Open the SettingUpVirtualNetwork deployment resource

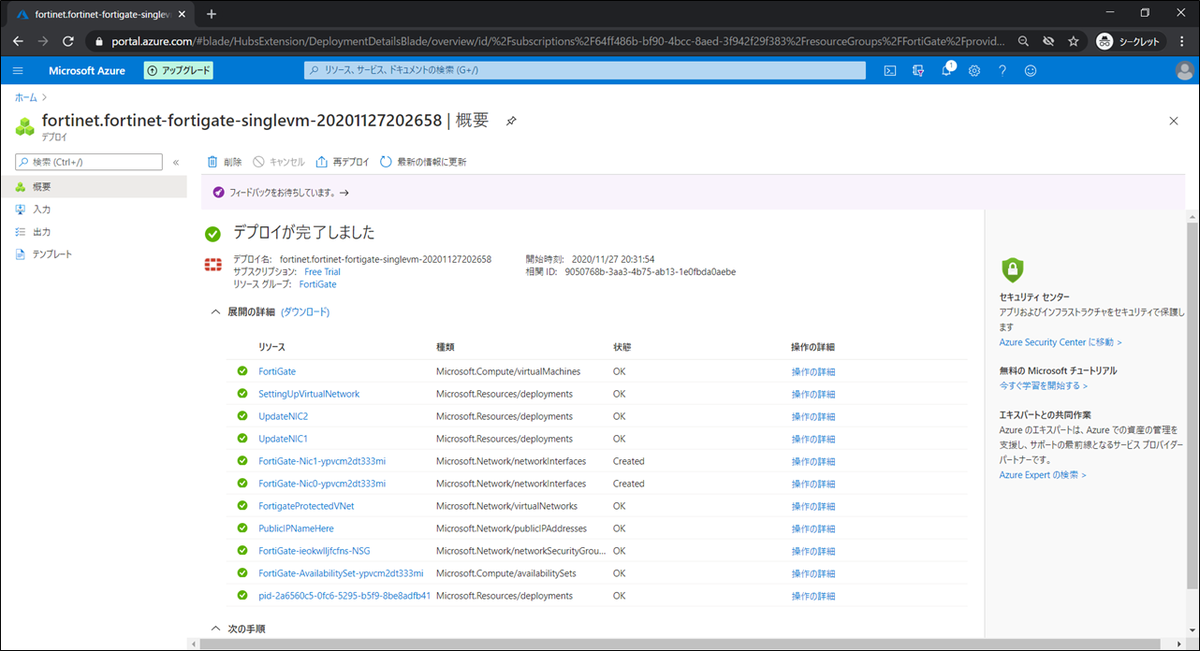(x=309, y=394)
